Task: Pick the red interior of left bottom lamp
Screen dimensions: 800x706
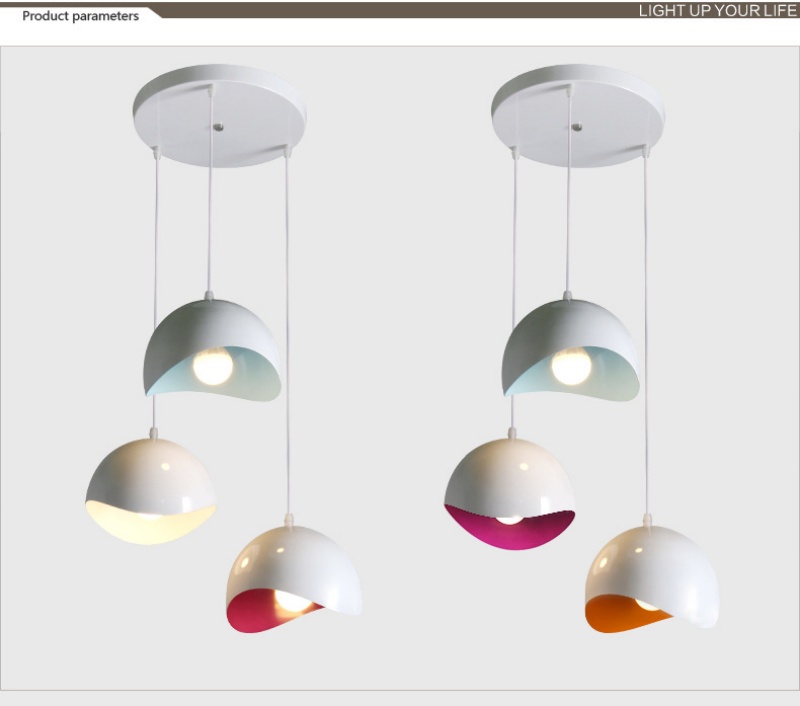Action: pyautogui.click(x=250, y=612)
